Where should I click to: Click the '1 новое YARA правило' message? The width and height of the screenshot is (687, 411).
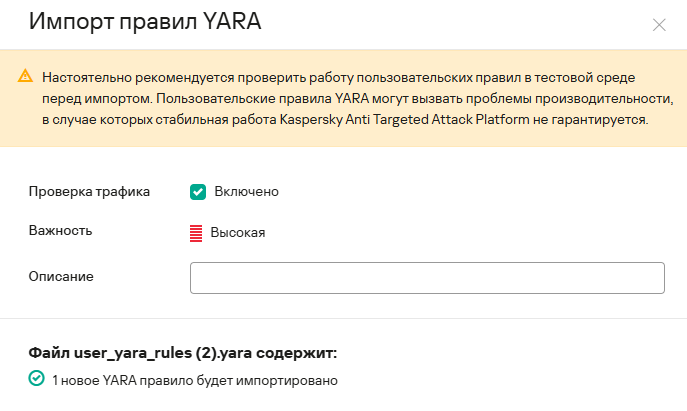[x=195, y=380]
